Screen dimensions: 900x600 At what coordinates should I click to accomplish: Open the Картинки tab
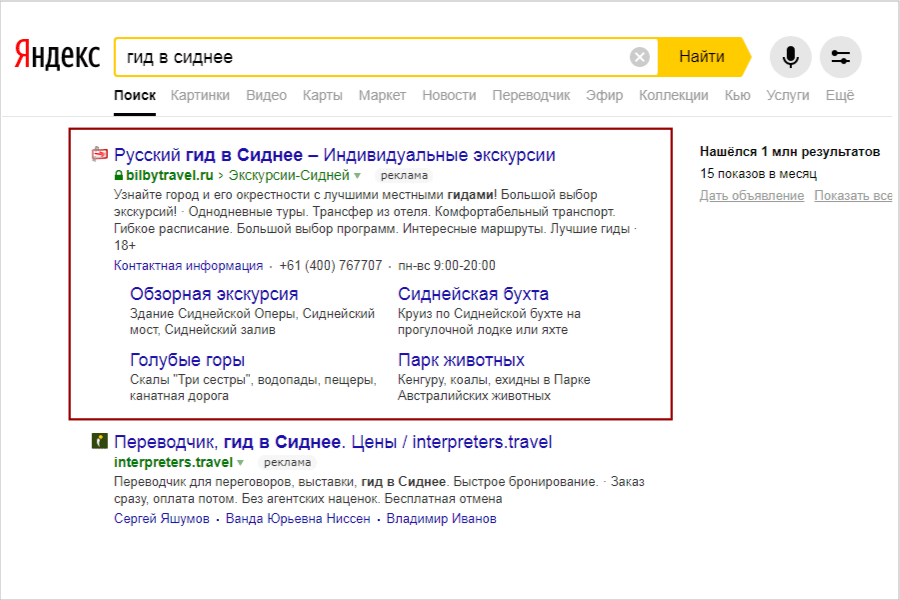click(200, 95)
